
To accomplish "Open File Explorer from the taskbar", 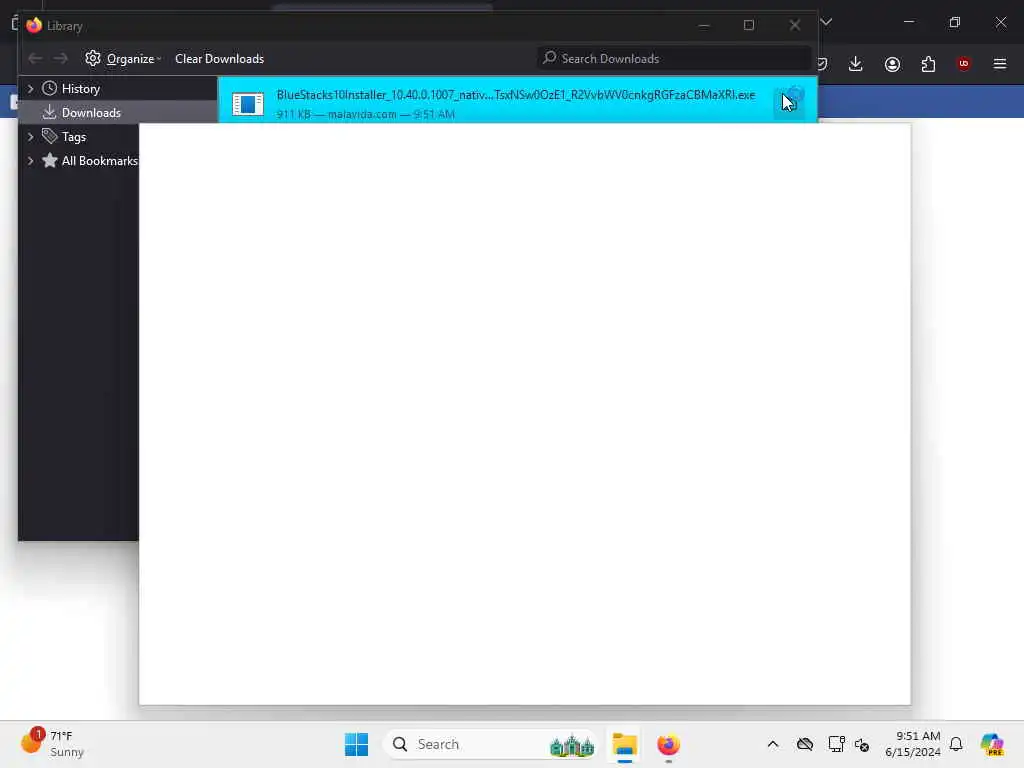I will pos(624,744).
